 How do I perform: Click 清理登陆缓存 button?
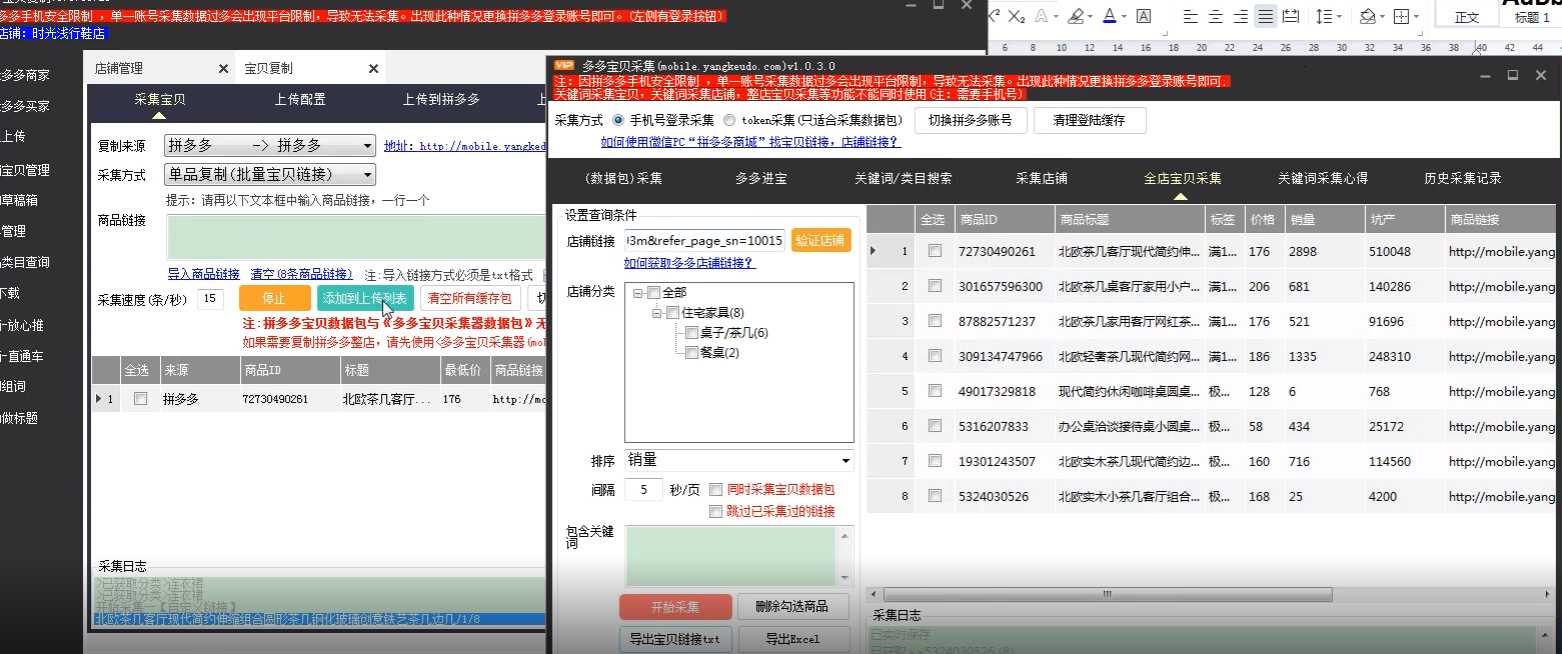pos(1089,120)
